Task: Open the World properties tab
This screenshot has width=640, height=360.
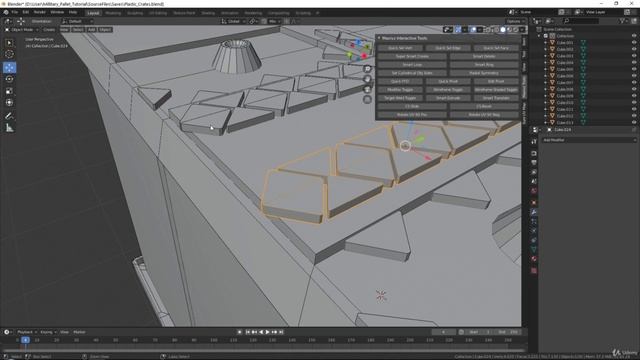Action: coord(534,191)
